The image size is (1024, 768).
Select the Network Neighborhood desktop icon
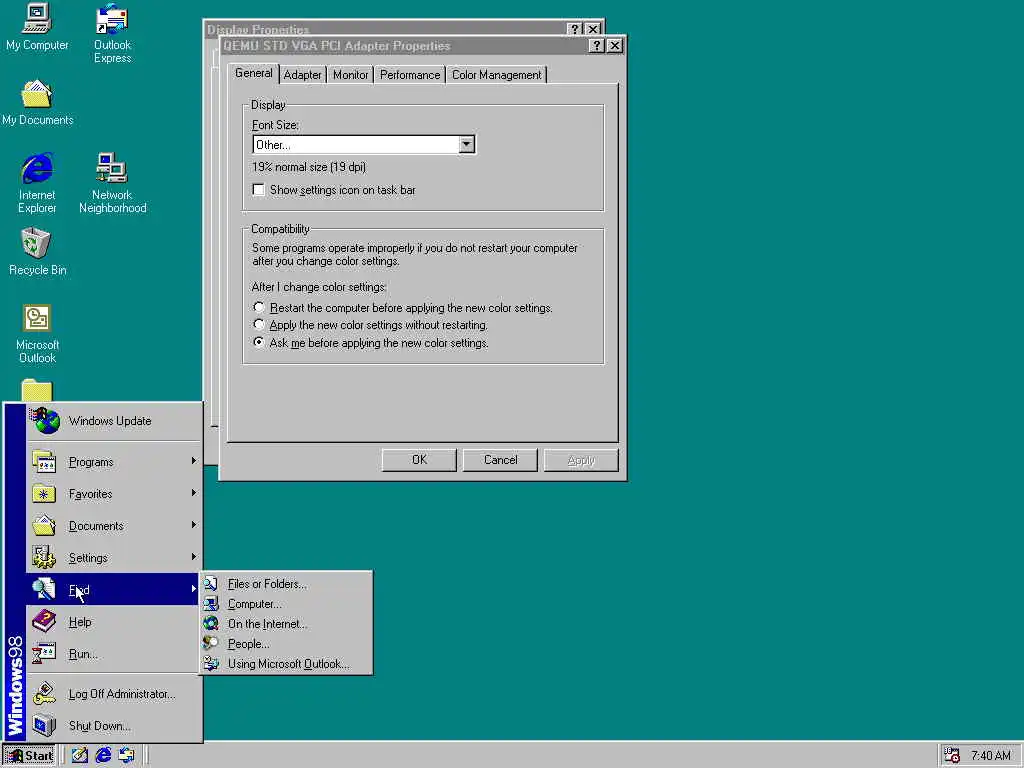(x=112, y=184)
